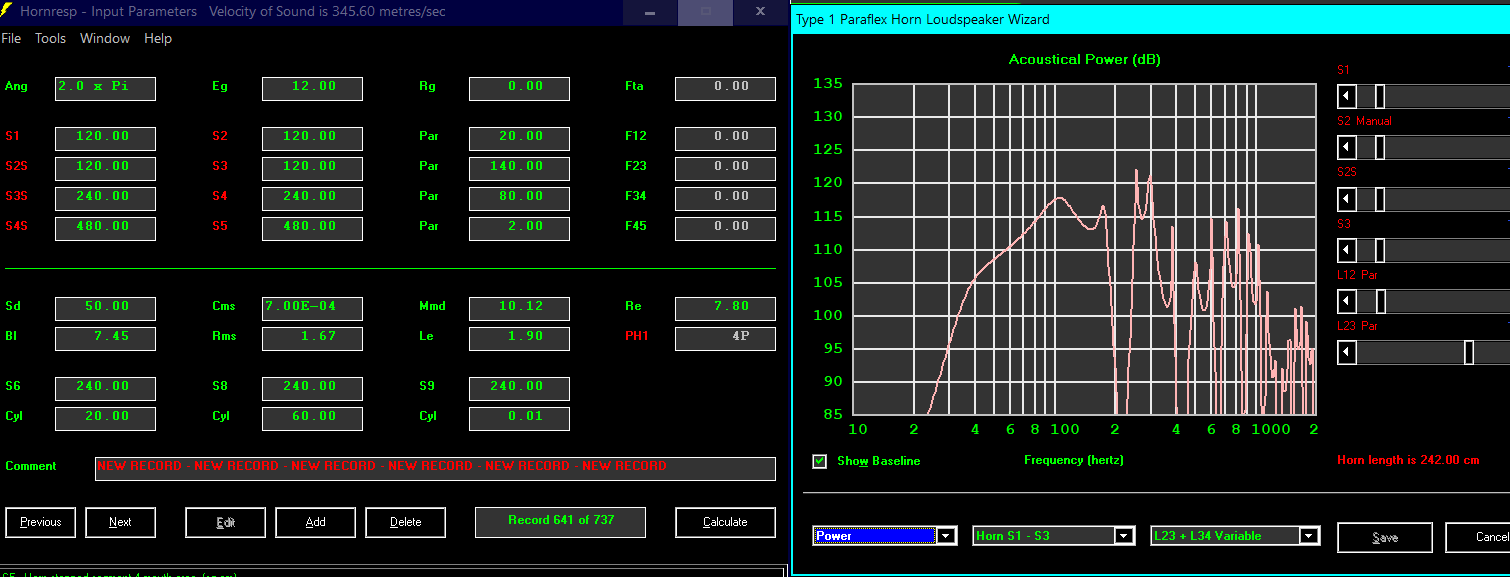This screenshot has width=1510, height=577.
Task: Click the S2 Manual slider thumb
Action: click(x=1380, y=147)
